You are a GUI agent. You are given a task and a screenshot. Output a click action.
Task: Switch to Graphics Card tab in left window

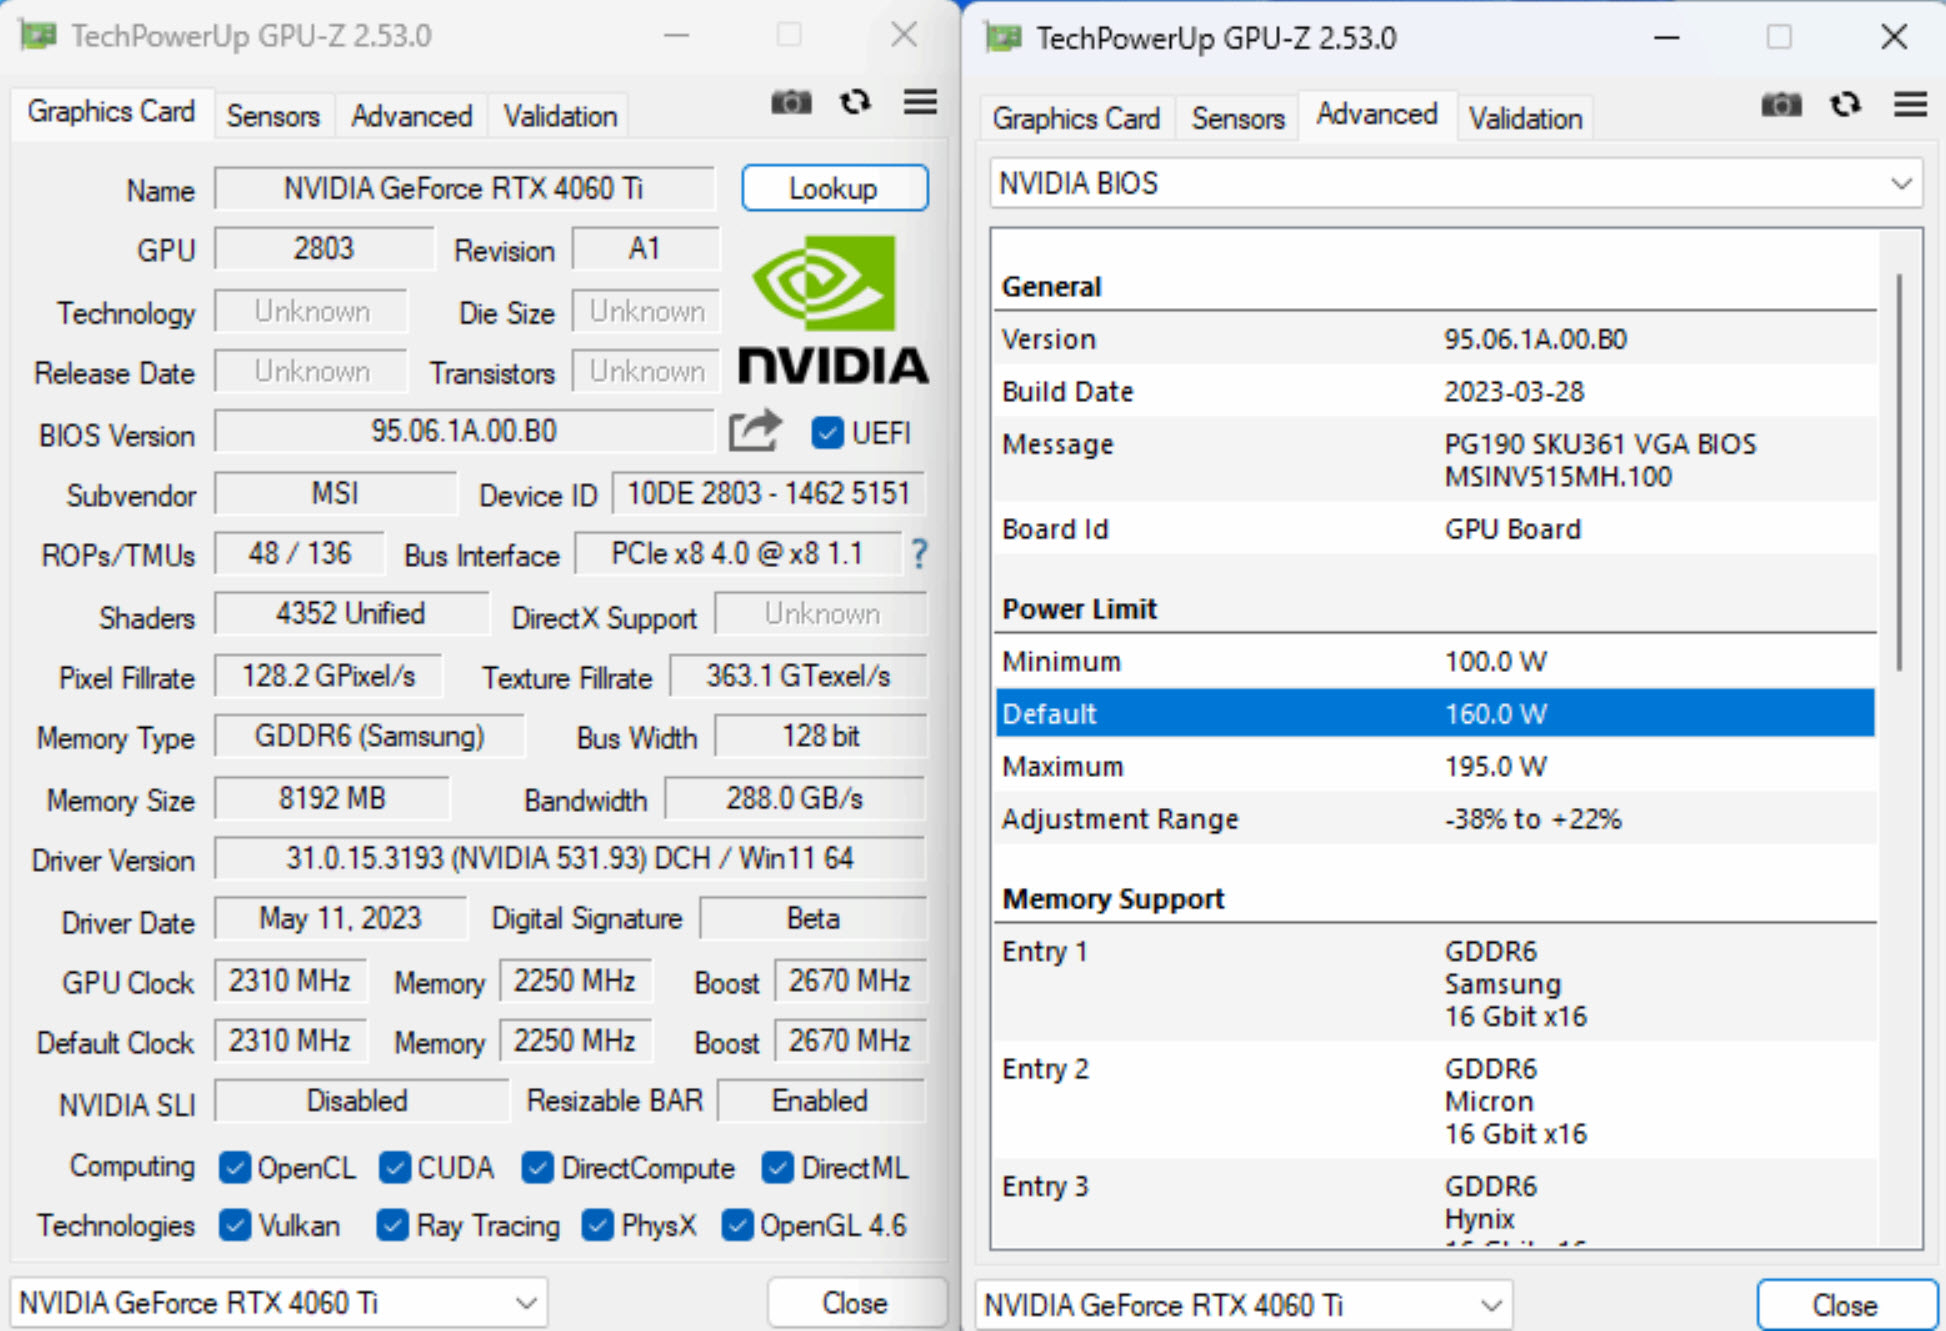click(x=111, y=112)
